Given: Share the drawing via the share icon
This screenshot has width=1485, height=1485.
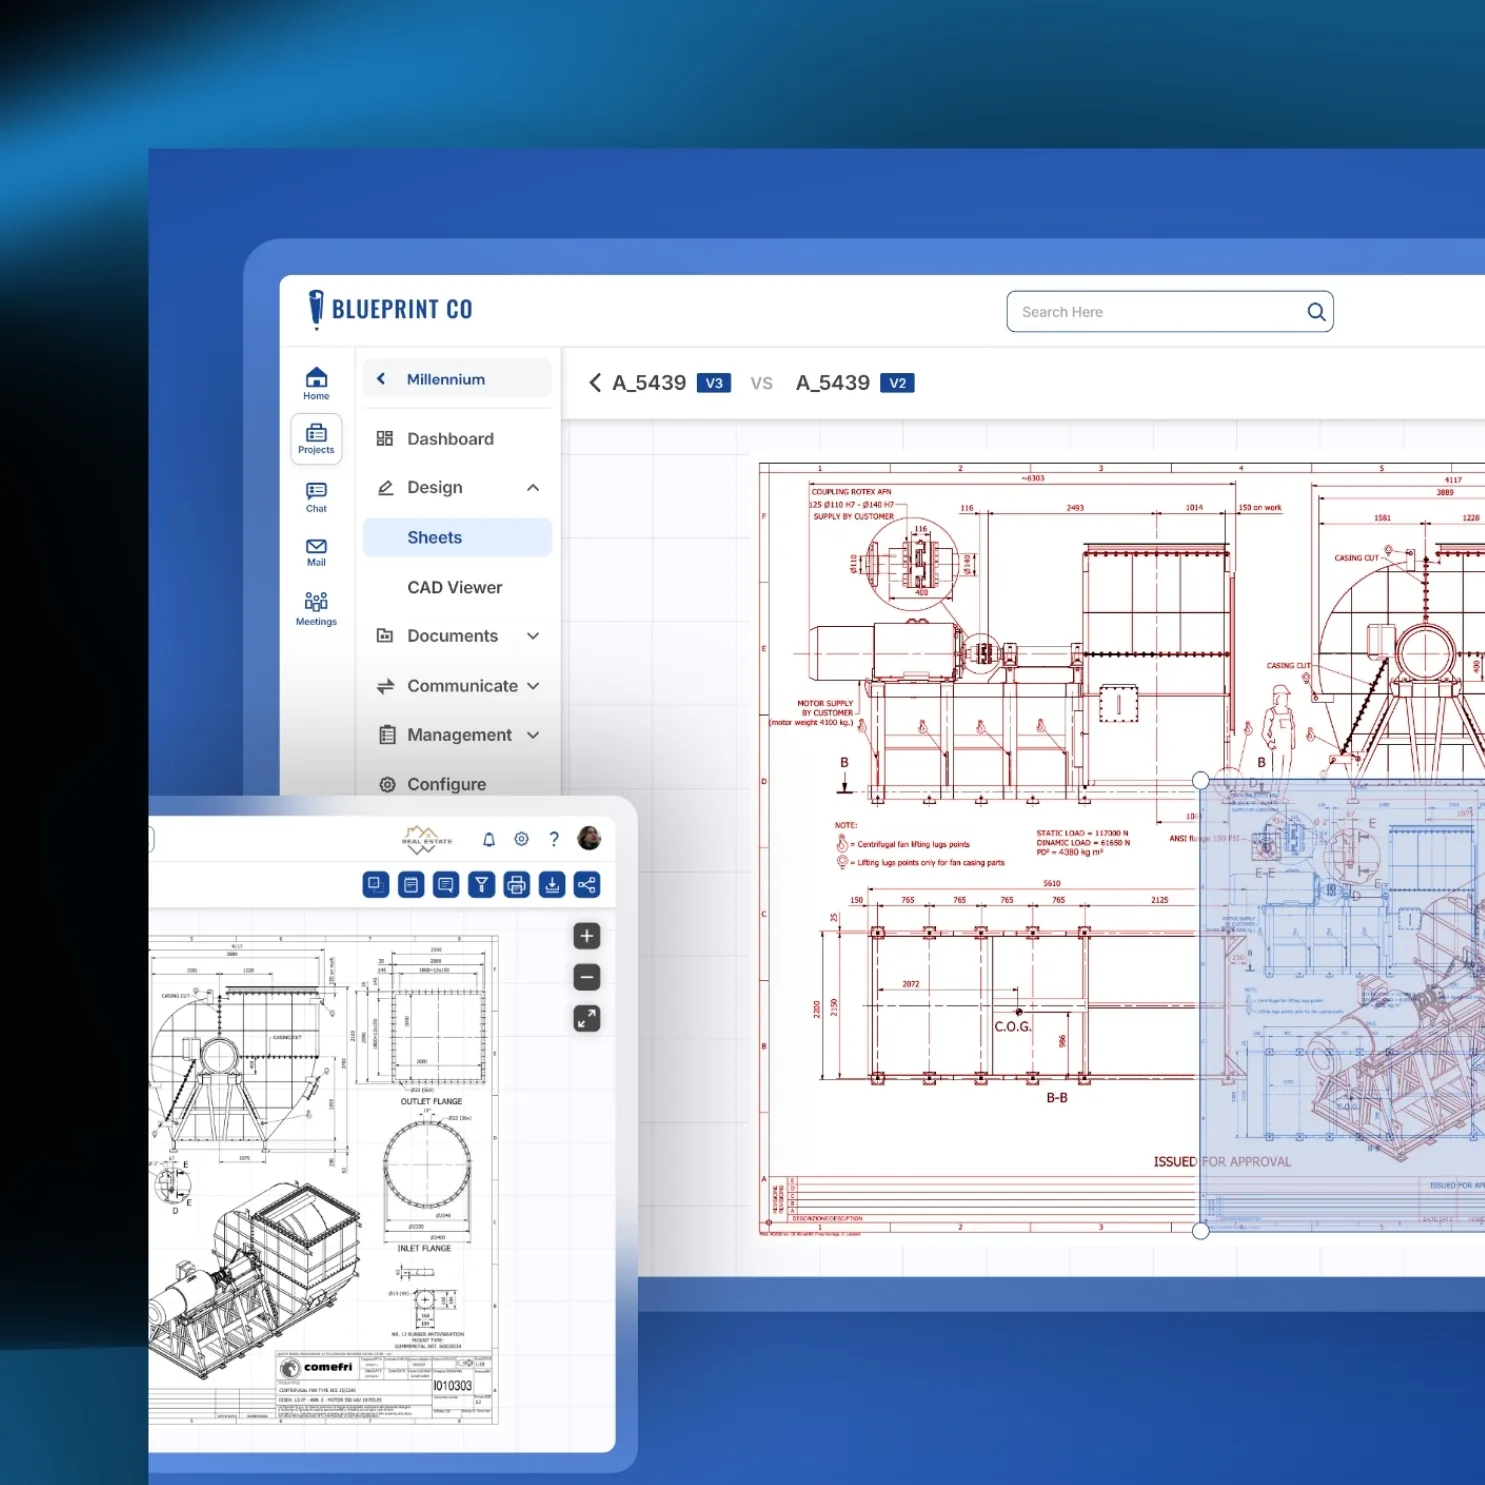Looking at the screenshot, I should [x=586, y=884].
